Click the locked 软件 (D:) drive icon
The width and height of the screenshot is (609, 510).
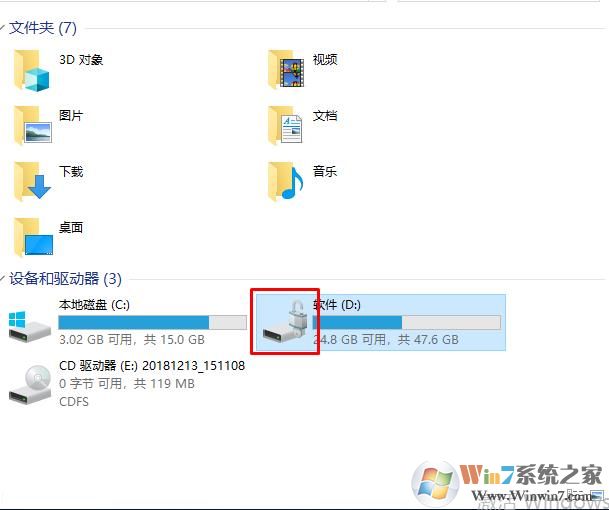pyautogui.click(x=285, y=322)
